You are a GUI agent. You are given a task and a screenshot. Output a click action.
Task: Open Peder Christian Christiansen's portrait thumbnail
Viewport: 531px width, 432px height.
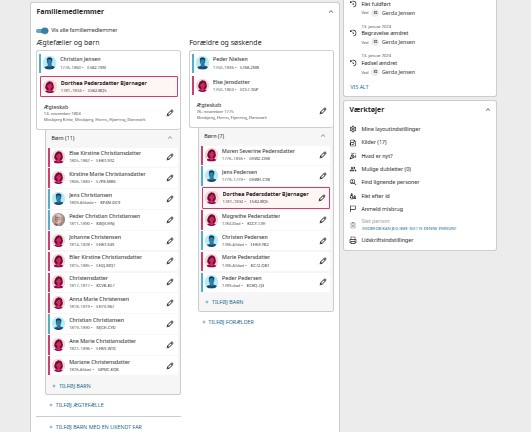59,220
